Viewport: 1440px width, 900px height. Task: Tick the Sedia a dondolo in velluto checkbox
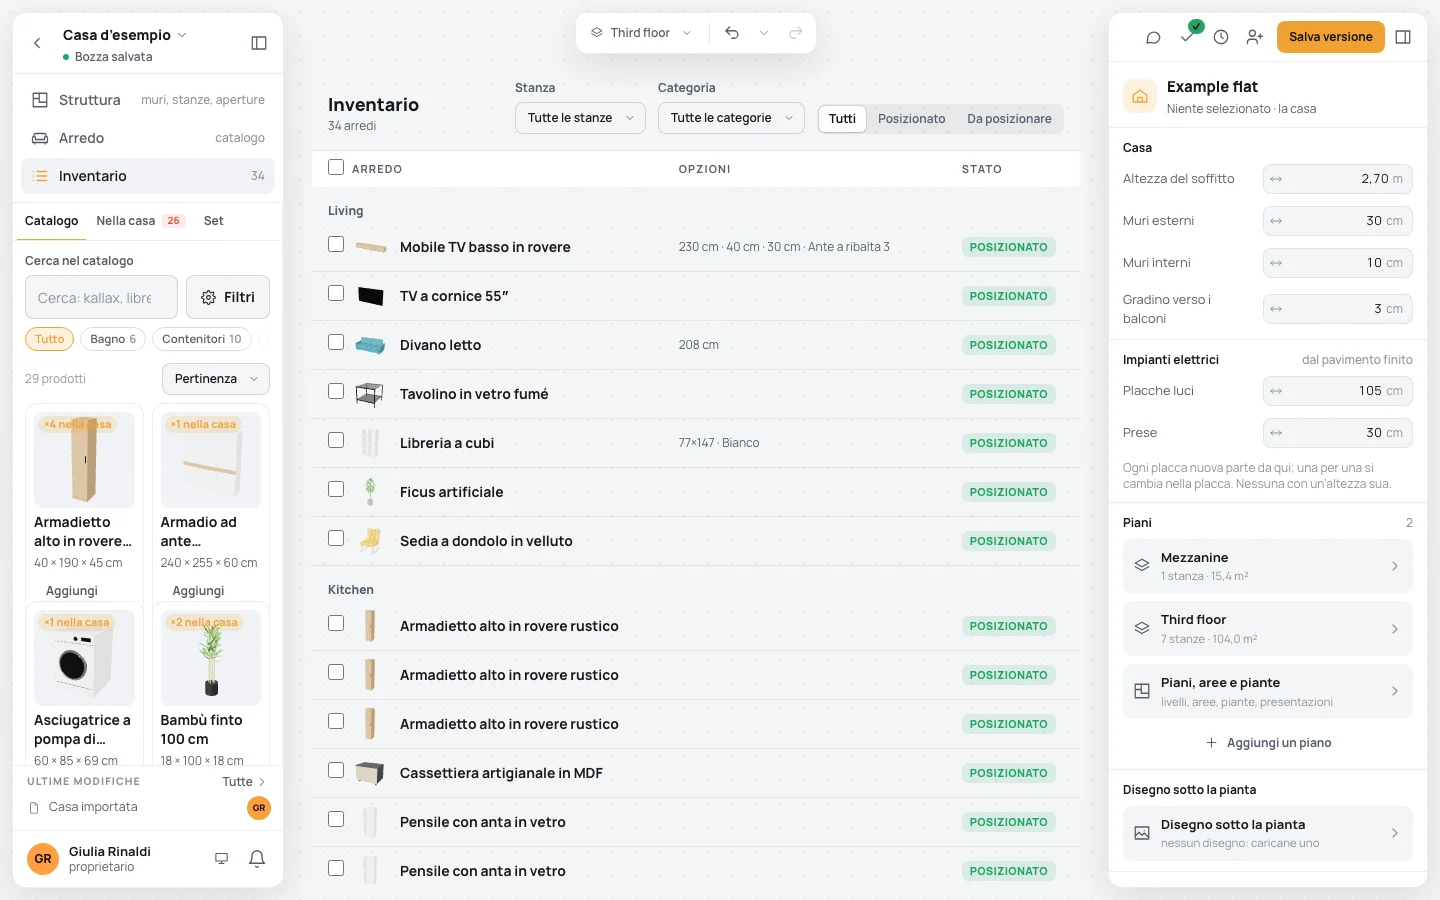pos(336,538)
